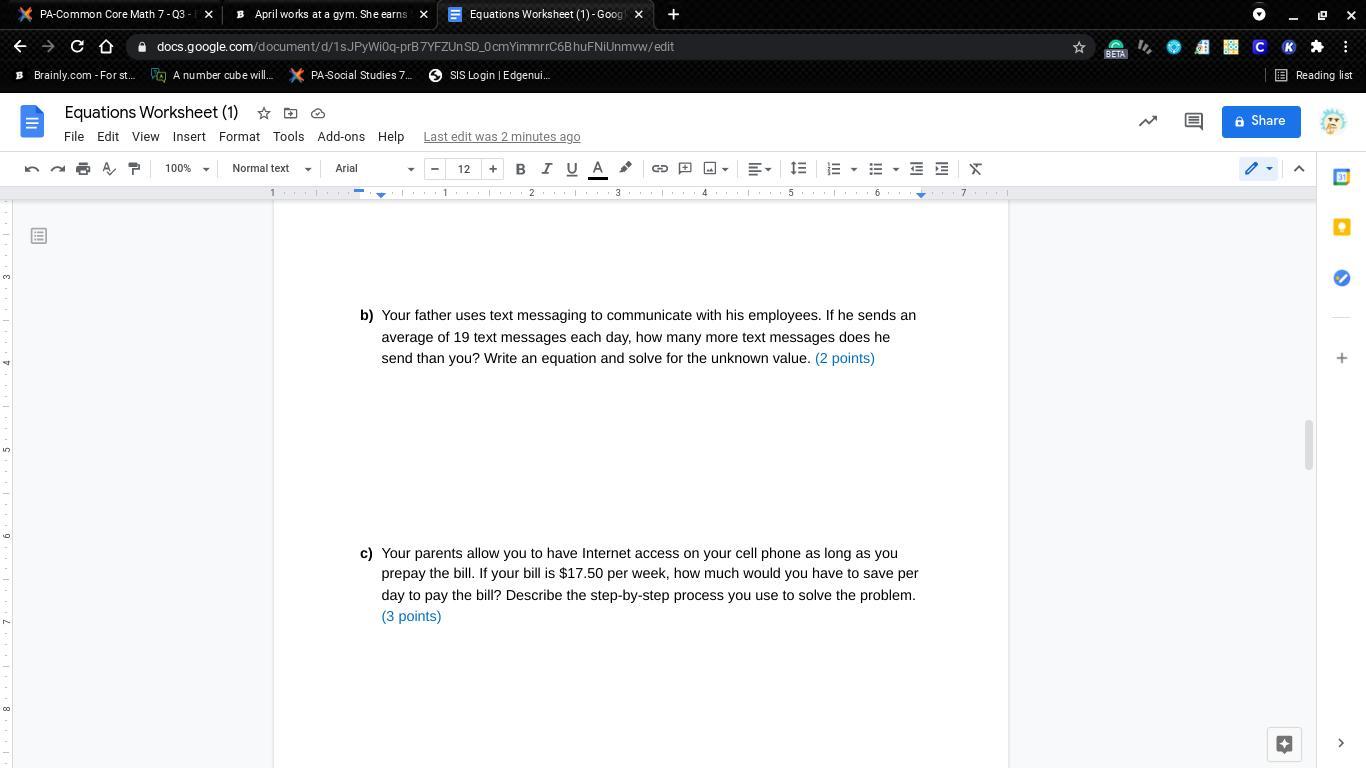Image resolution: width=1366 pixels, height=768 pixels.
Task: Select the Paint format tool
Action: (134, 169)
